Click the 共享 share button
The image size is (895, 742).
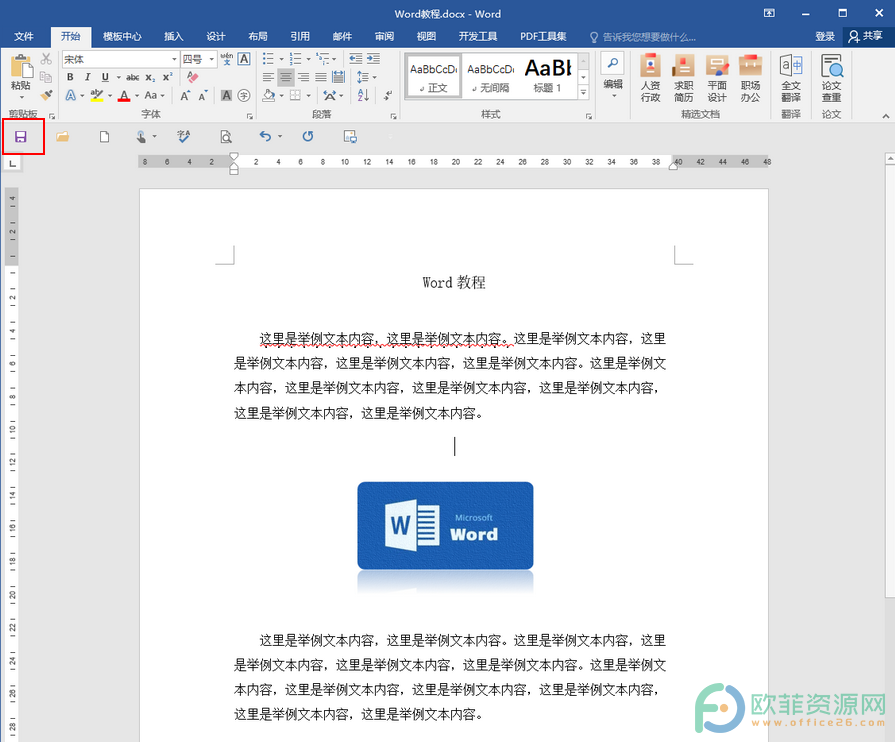pyautogui.click(x=866, y=36)
